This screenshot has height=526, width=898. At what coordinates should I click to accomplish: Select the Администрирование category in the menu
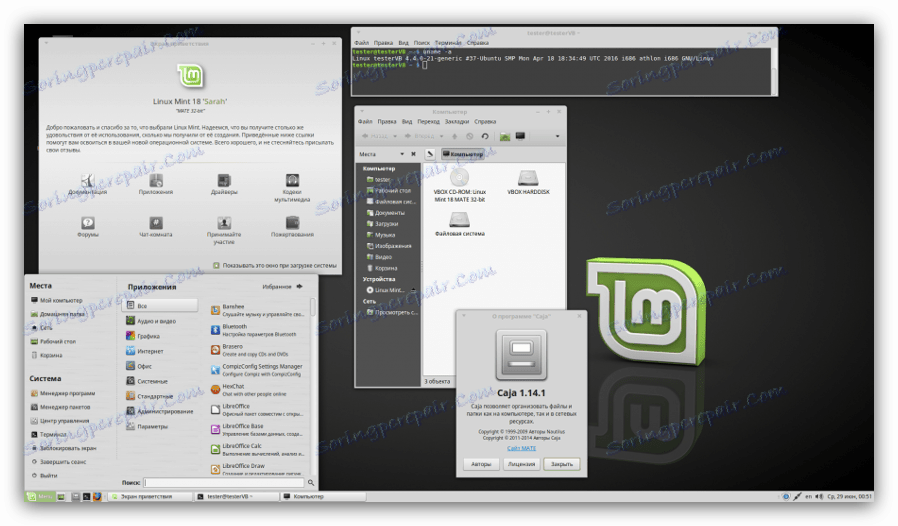[x=160, y=411]
